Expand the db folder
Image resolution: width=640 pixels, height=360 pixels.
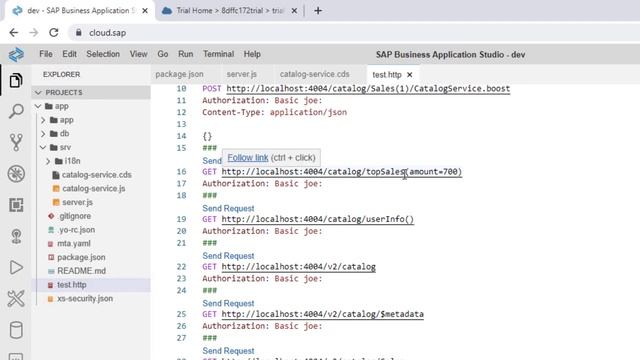(x=43, y=133)
